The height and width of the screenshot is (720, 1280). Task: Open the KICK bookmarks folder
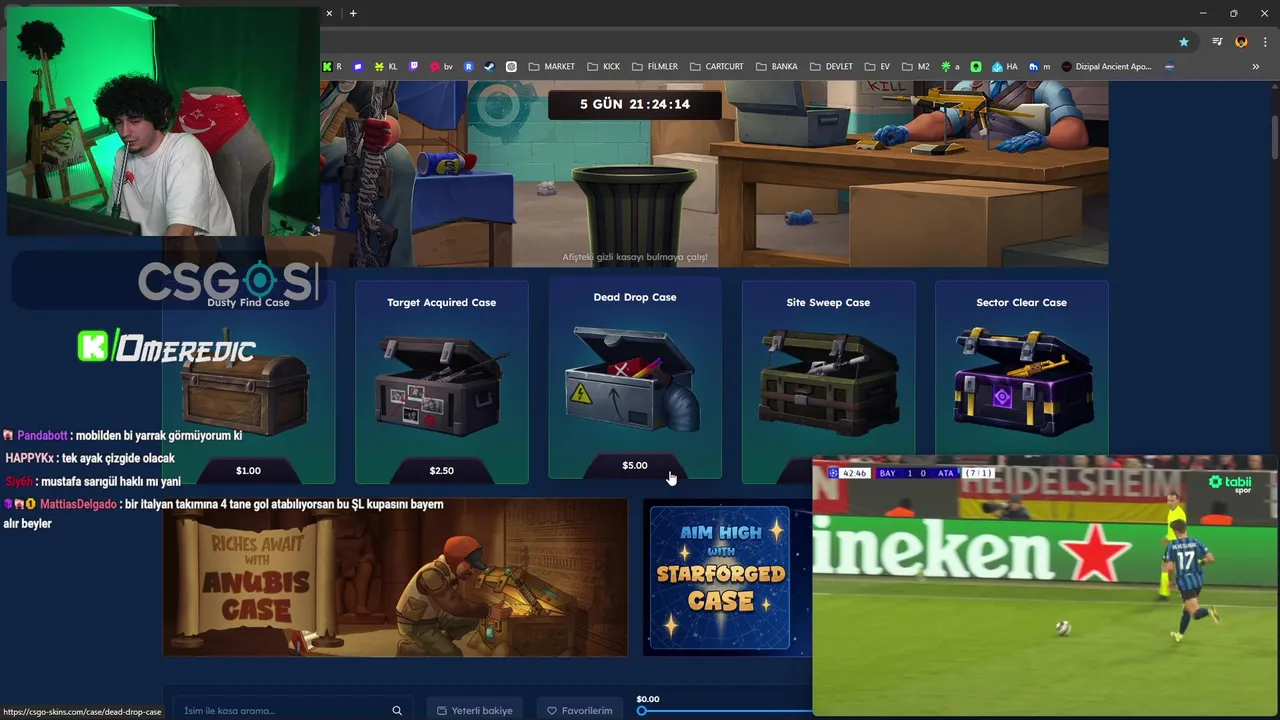(x=603, y=67)
